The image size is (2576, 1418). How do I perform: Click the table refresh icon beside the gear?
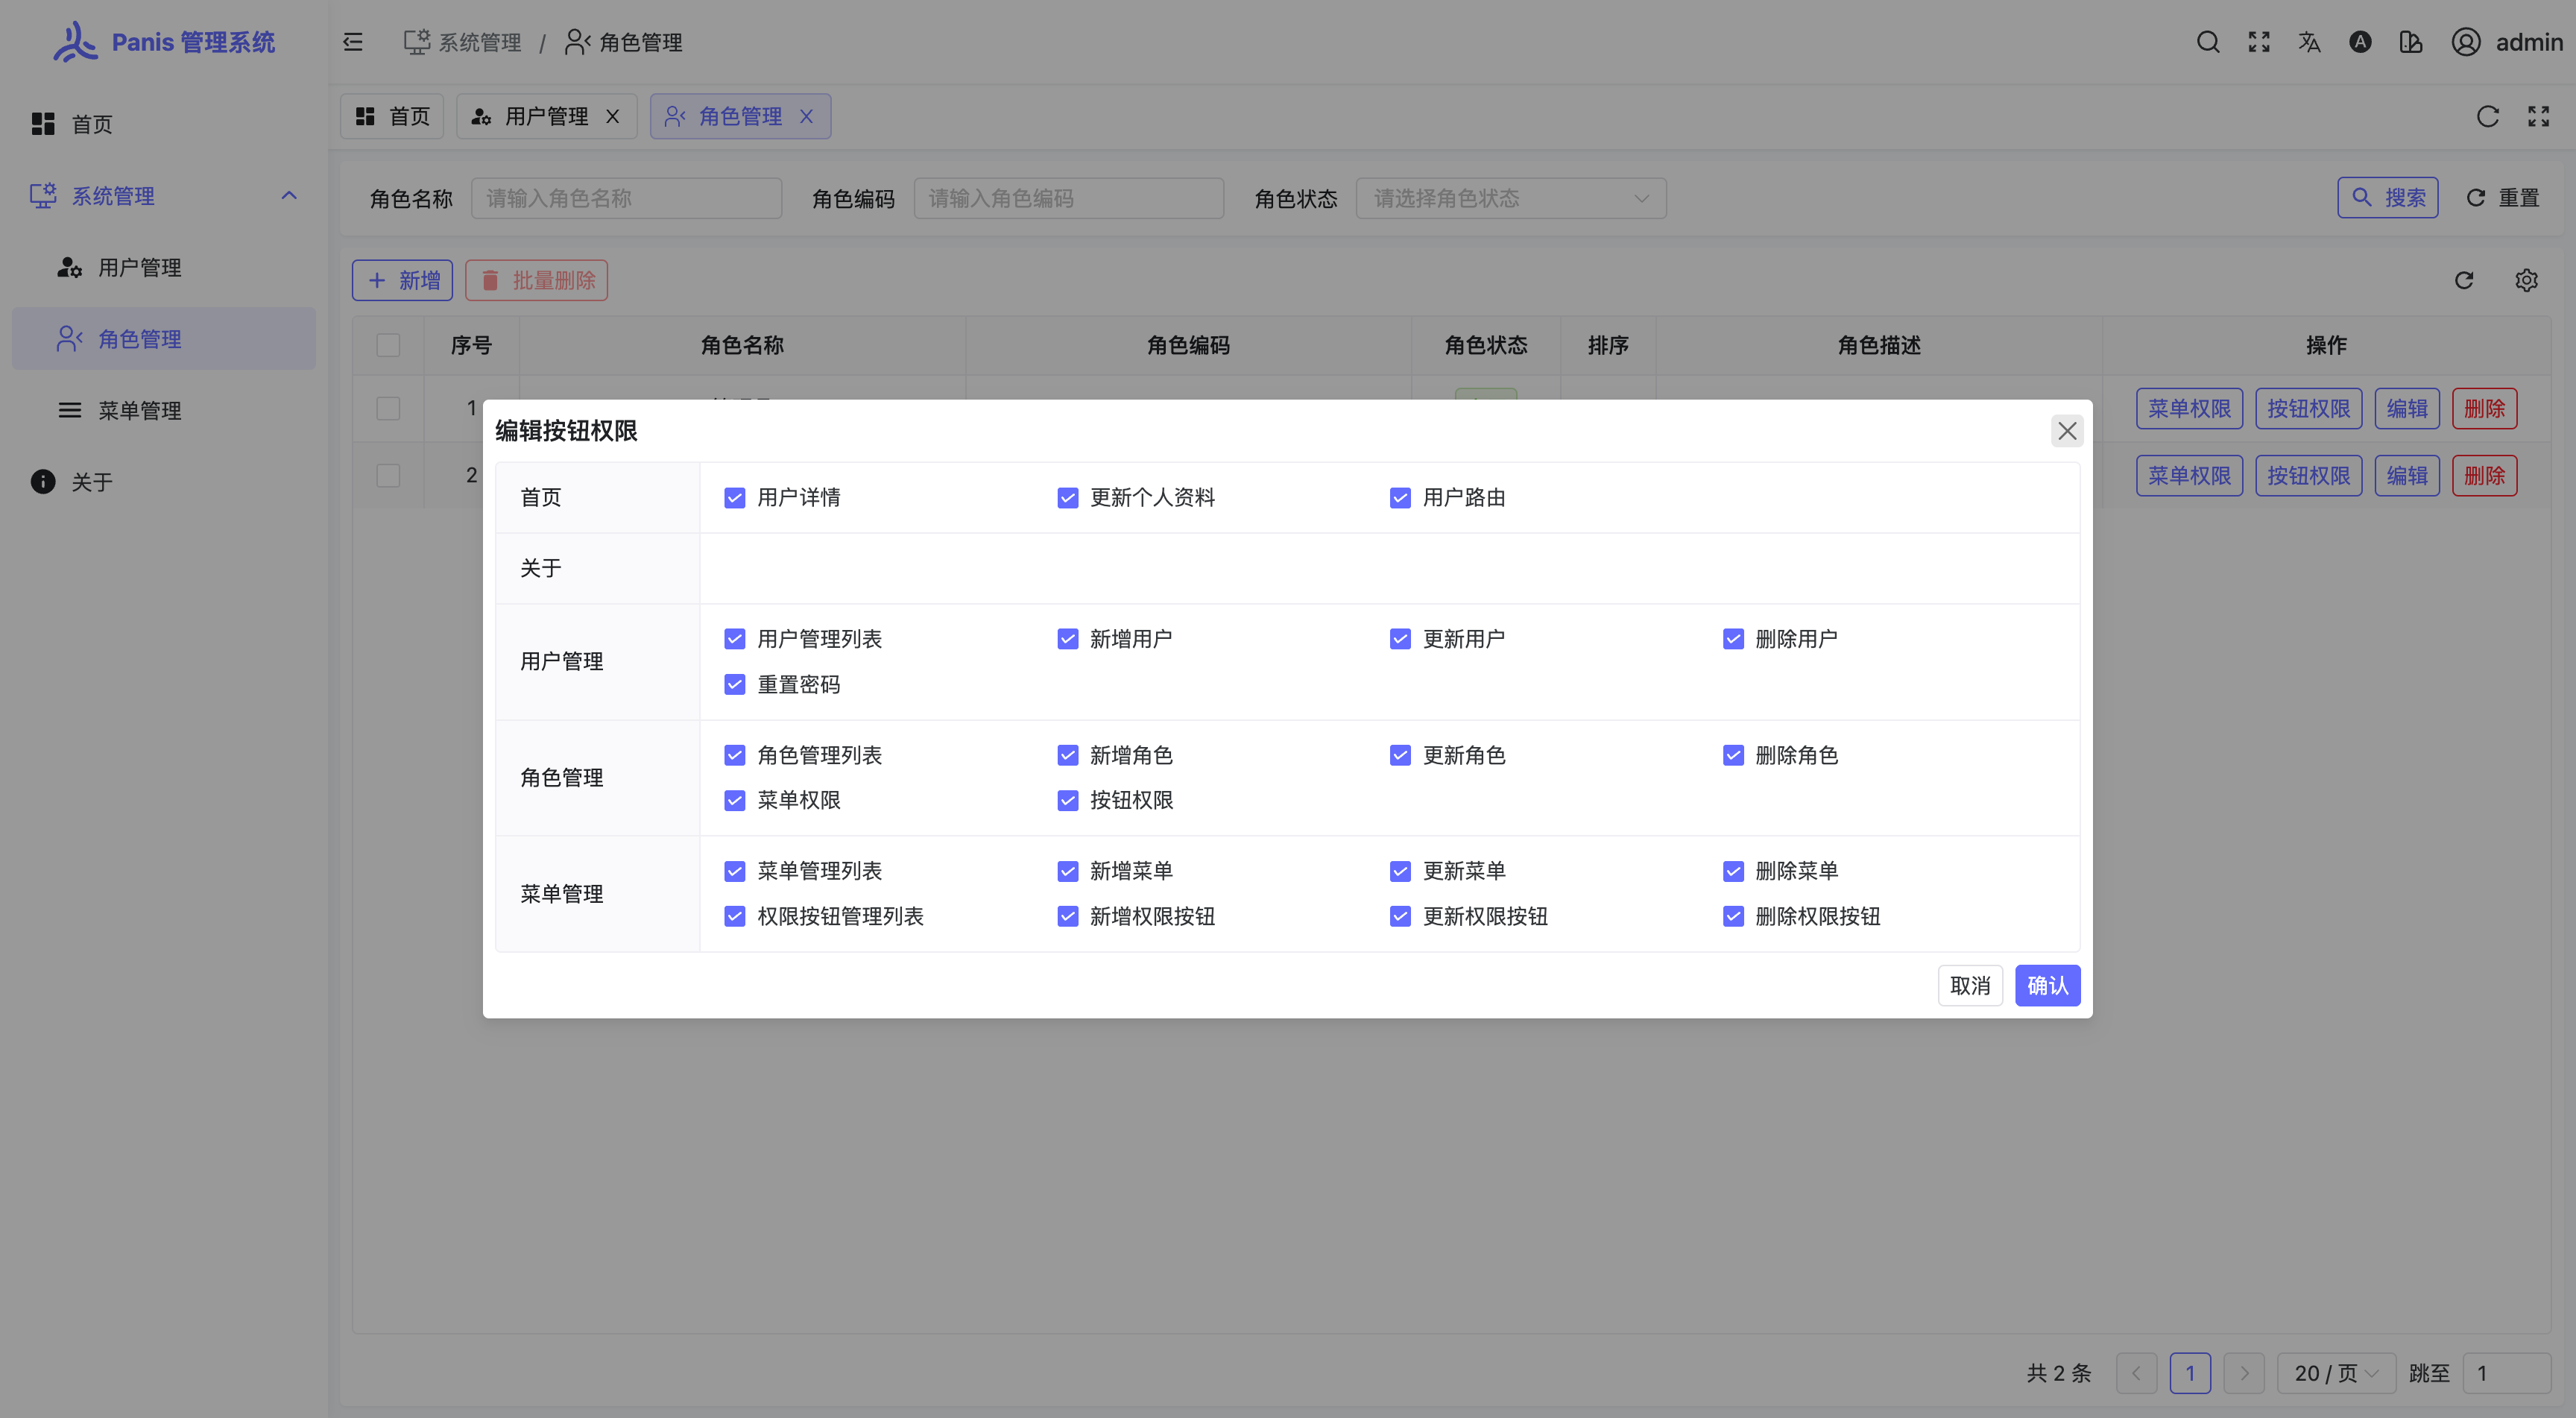[2464, 280]
